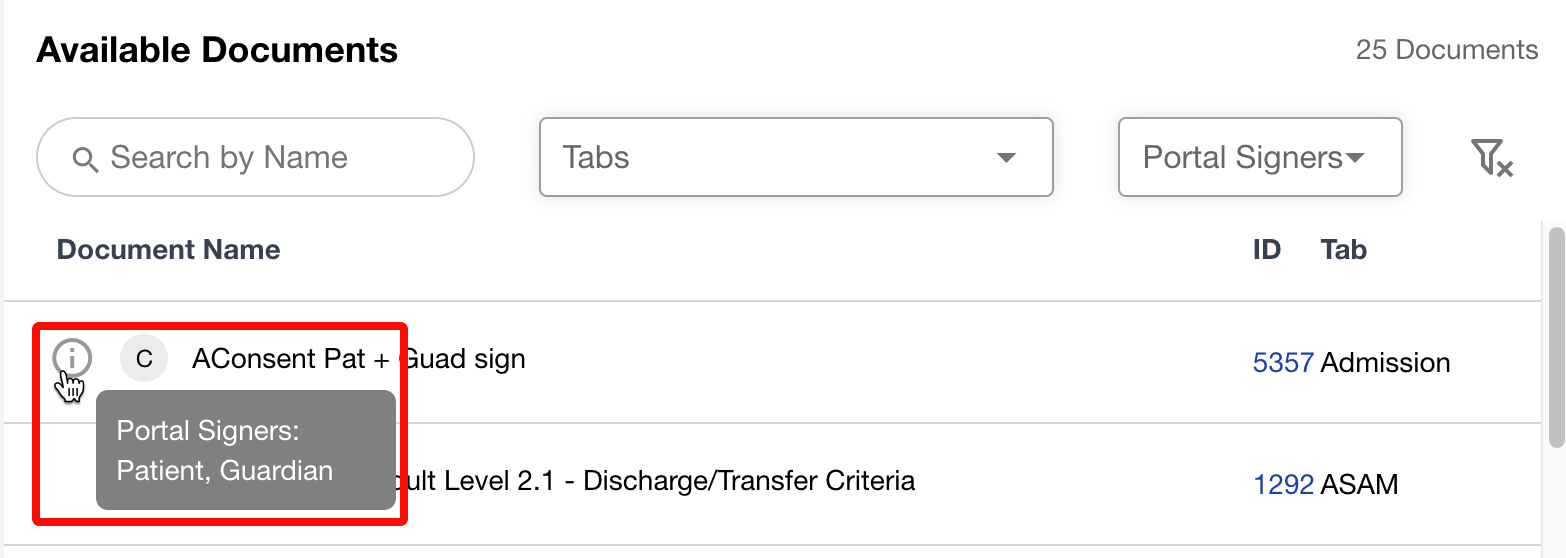
Task: Open document ID 1292 link
Action: pos(1283,484)
